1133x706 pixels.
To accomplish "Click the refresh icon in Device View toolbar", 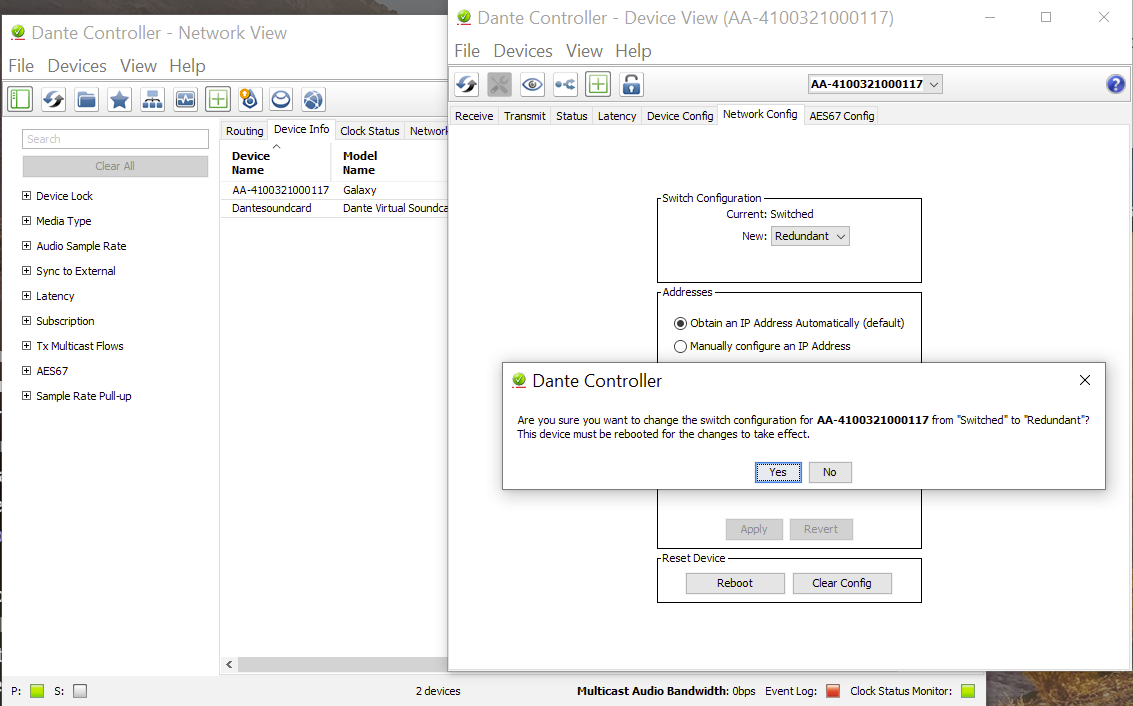I will point(467,85).
